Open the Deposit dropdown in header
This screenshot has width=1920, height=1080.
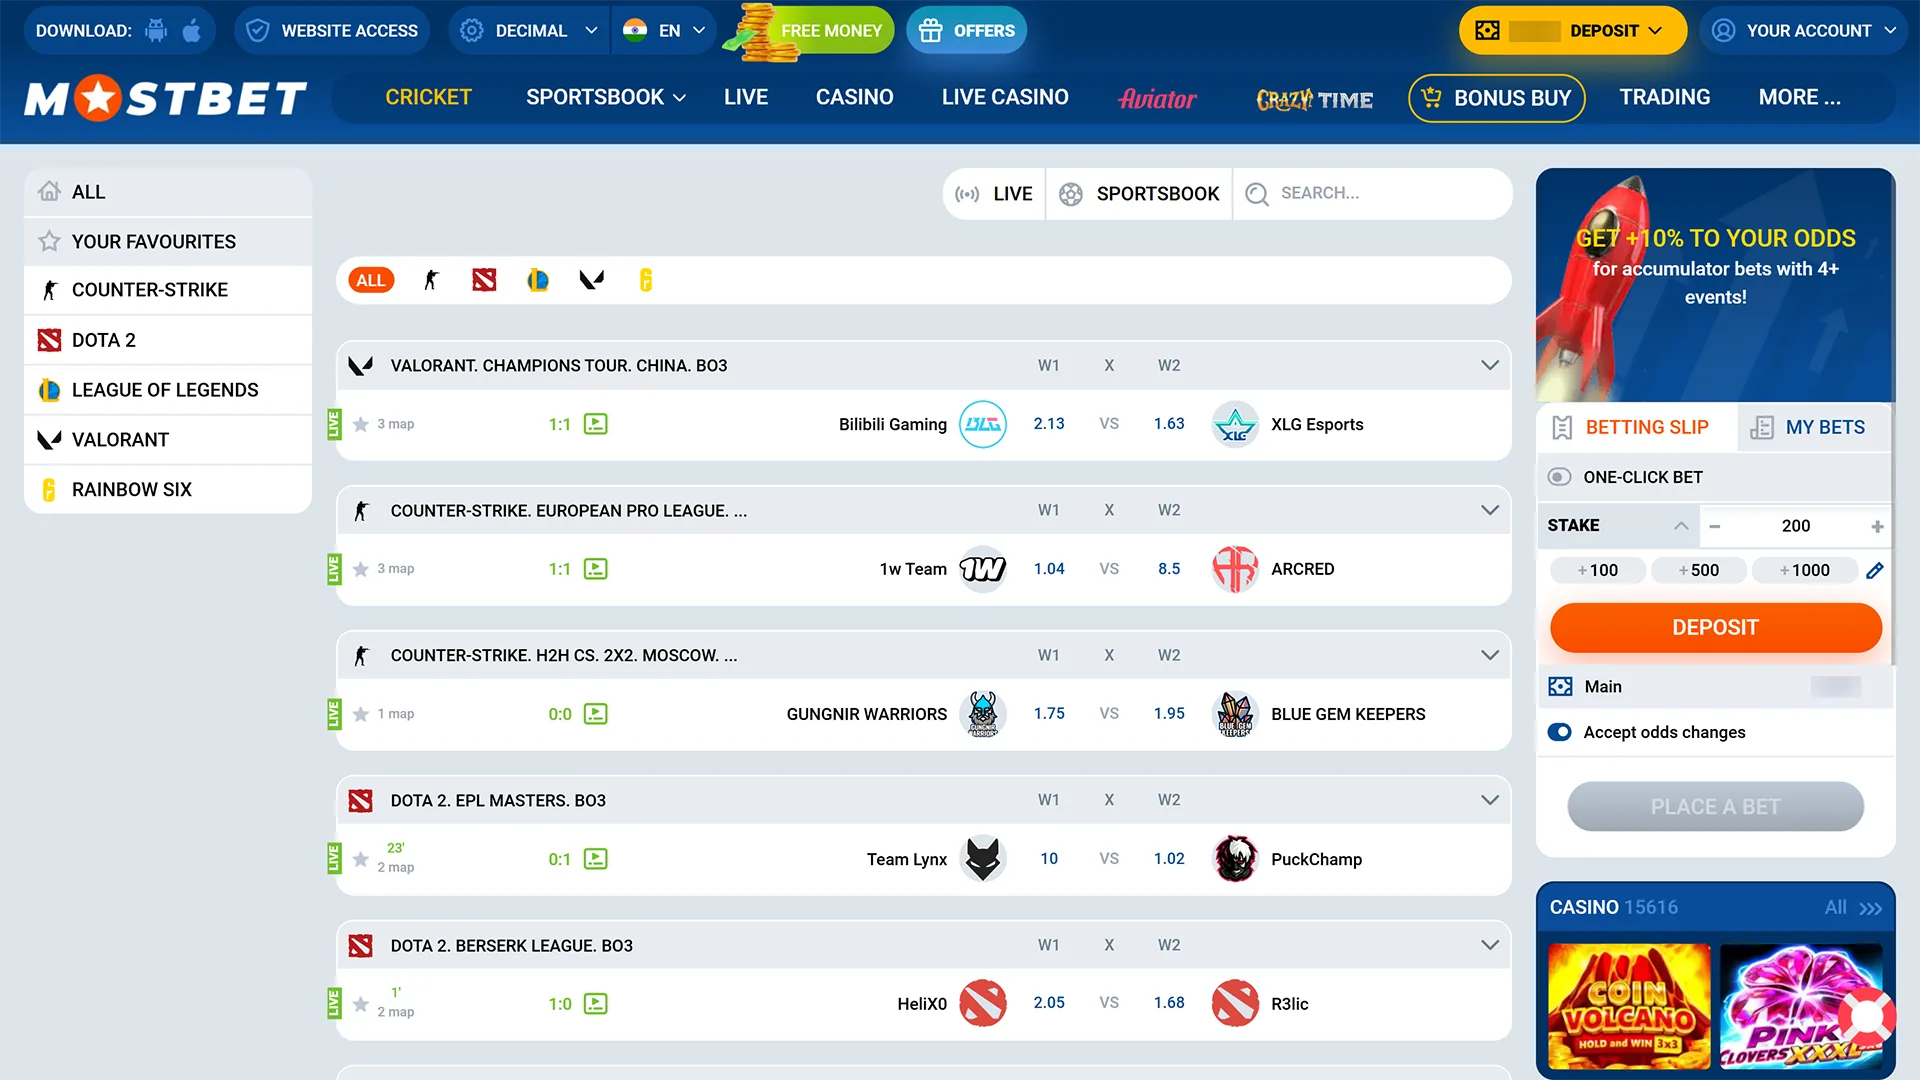[1572, 31]
